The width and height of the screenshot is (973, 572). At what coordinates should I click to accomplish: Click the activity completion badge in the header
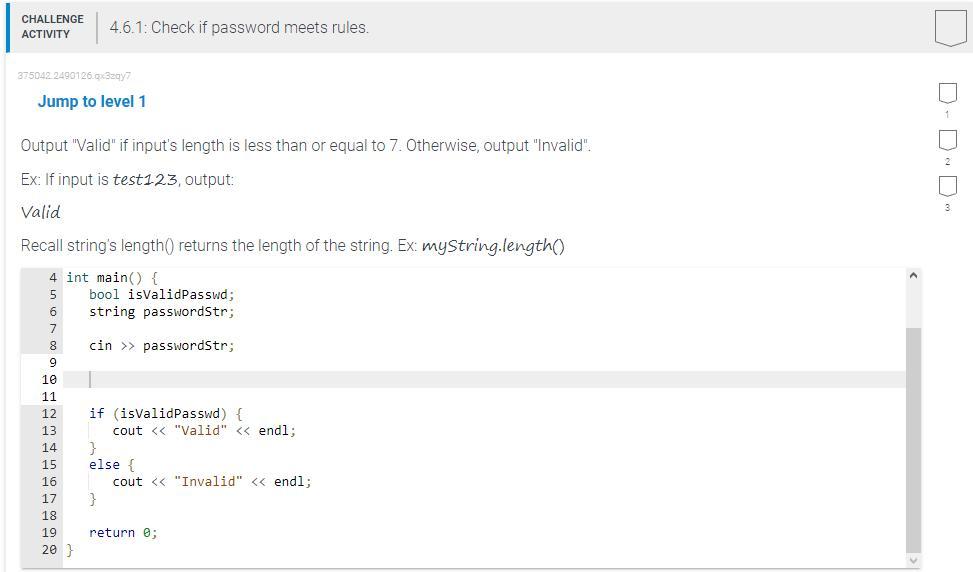pyautogui.click(x=950, y=27)
